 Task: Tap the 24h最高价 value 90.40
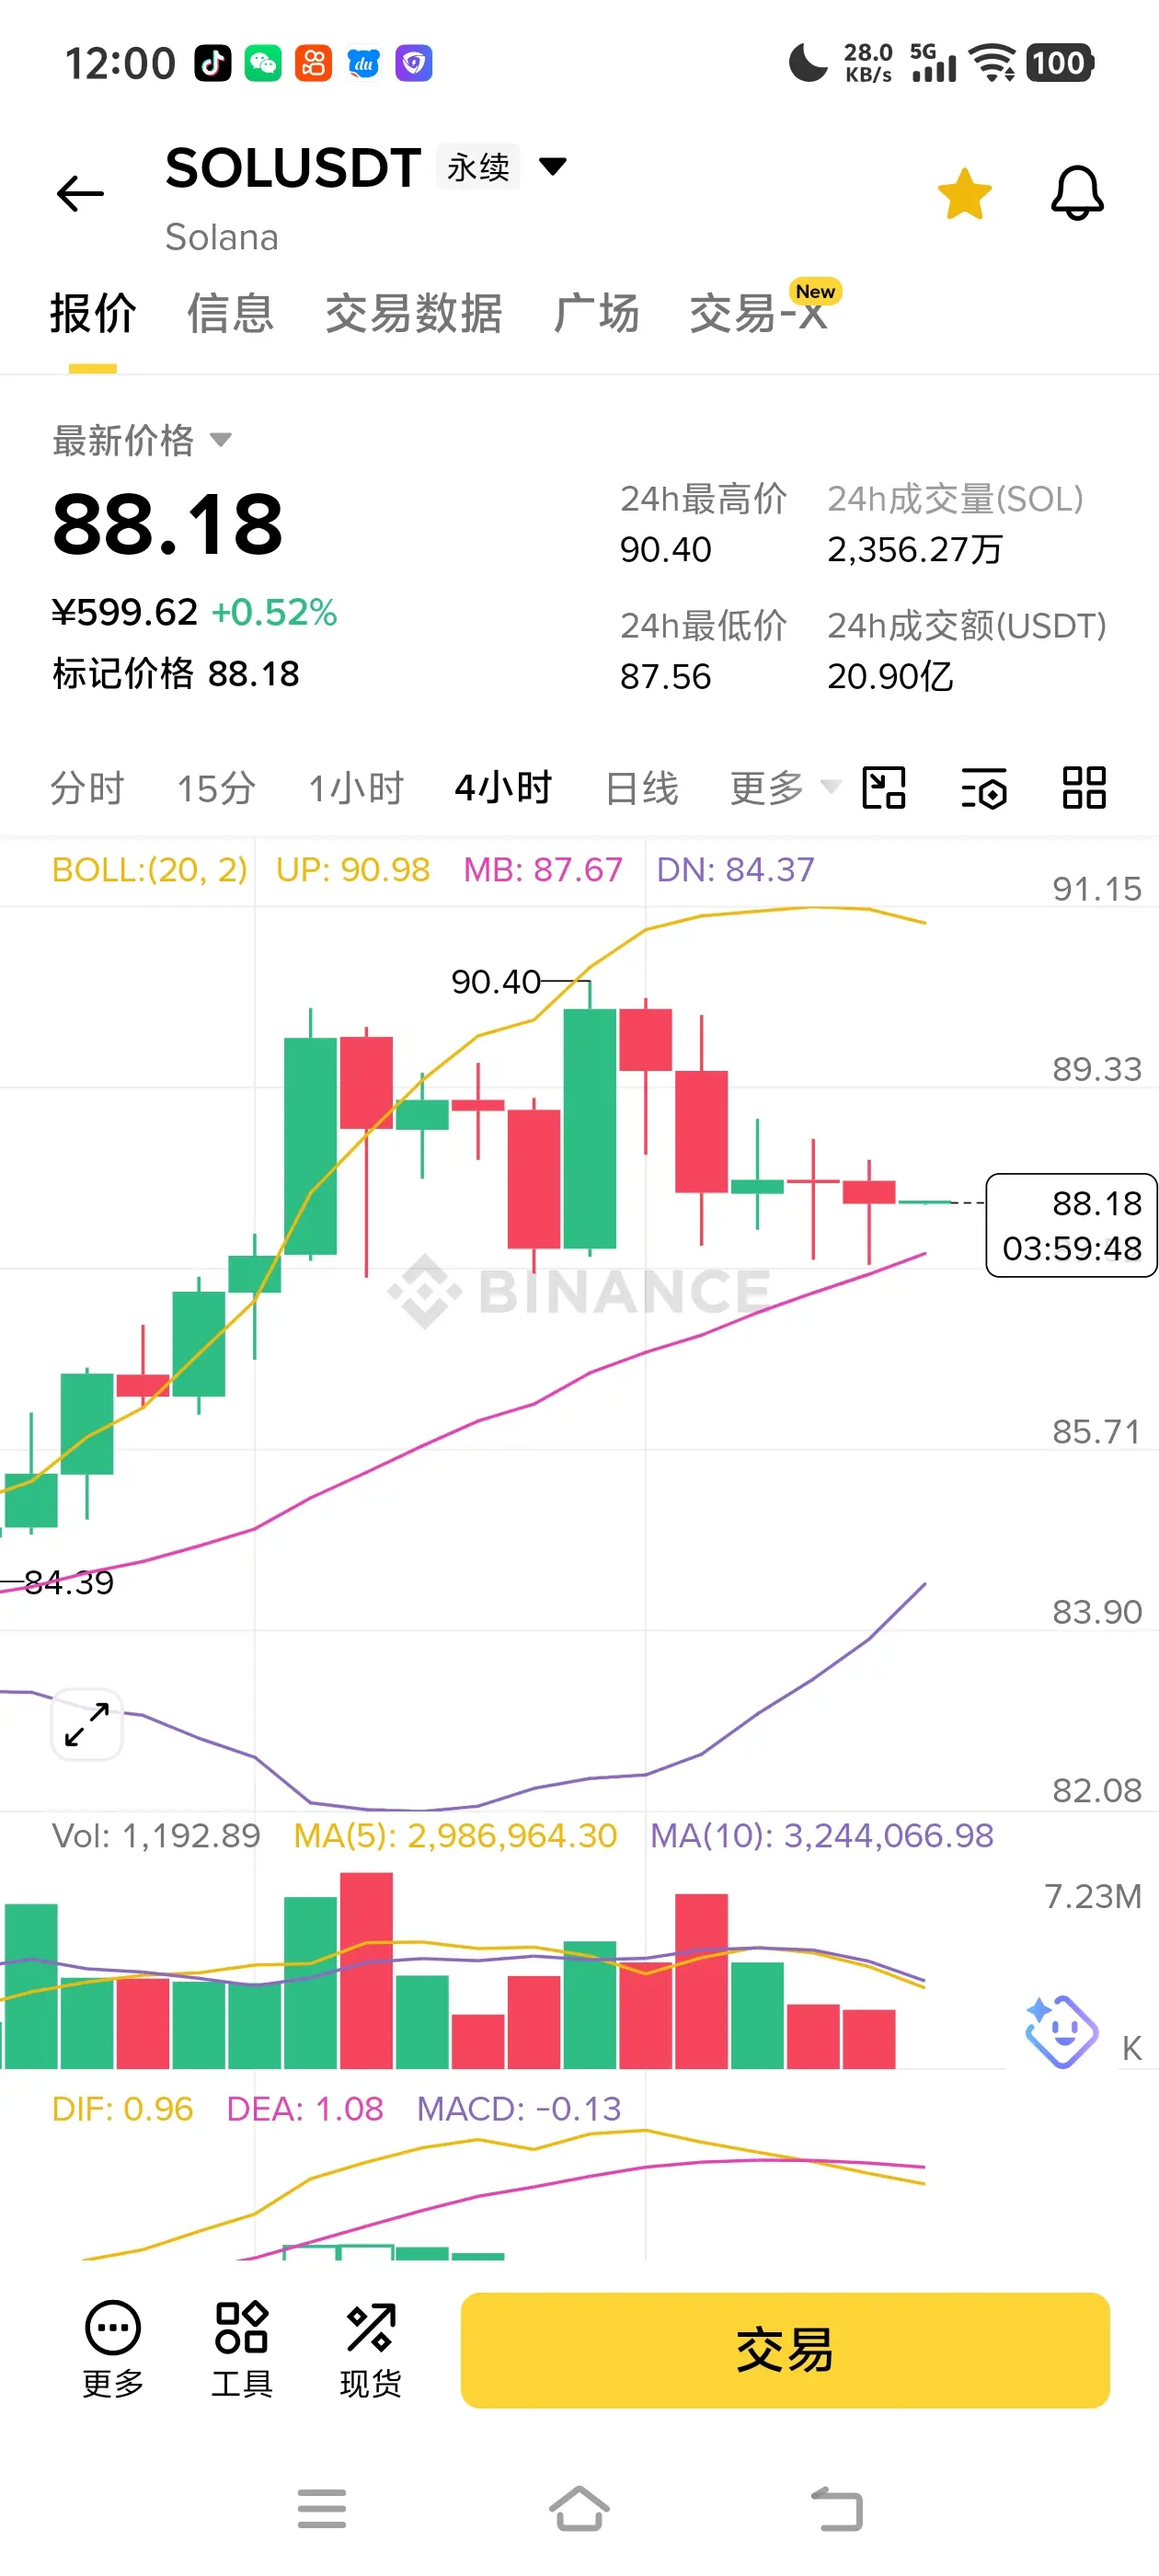[666, 550]
